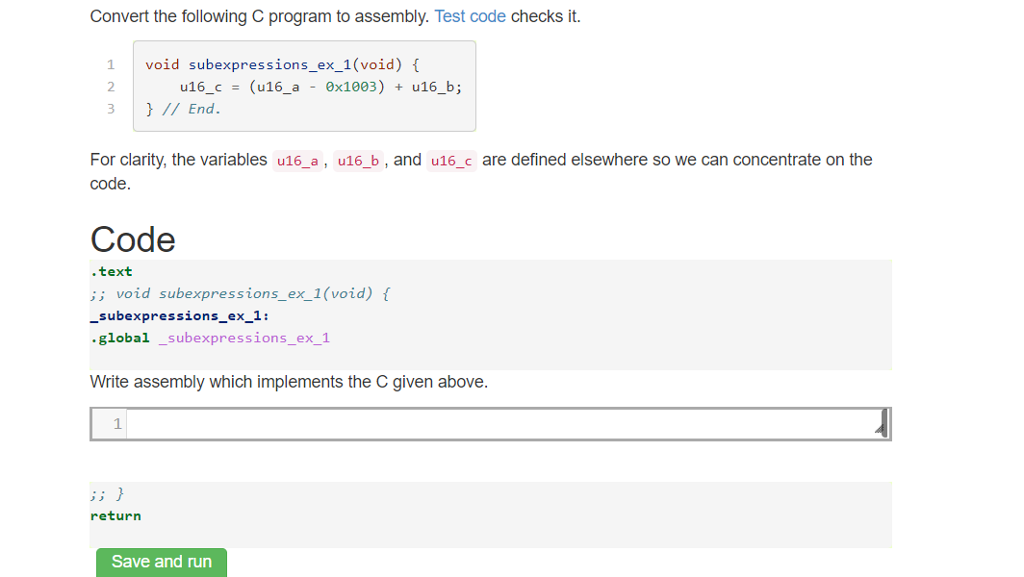Screen dimensions: 1024x577
Task: Click the ;; } closing comment line
Action: [103, 493]
